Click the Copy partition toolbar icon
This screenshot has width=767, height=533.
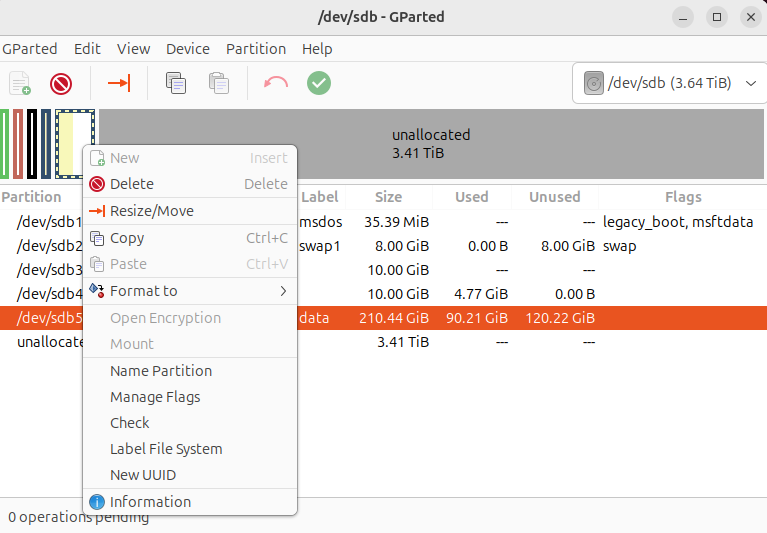(x=176, y=83)
